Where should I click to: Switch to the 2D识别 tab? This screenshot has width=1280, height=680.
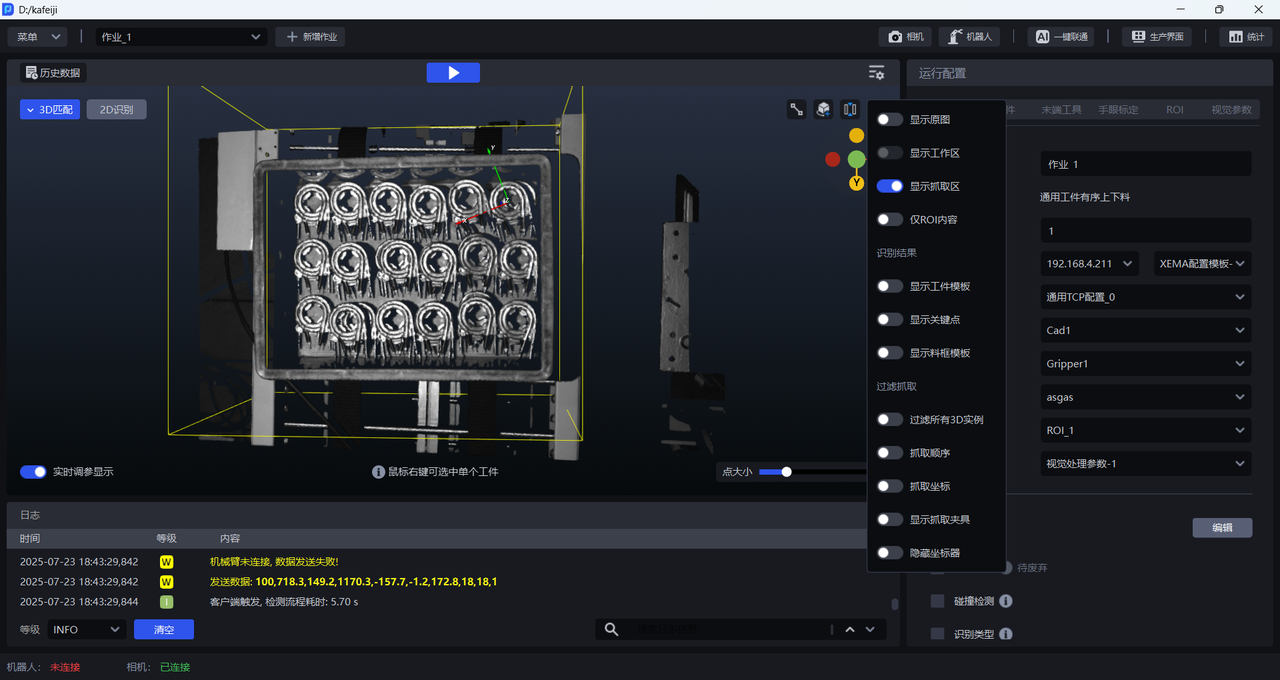pos(116,110)
